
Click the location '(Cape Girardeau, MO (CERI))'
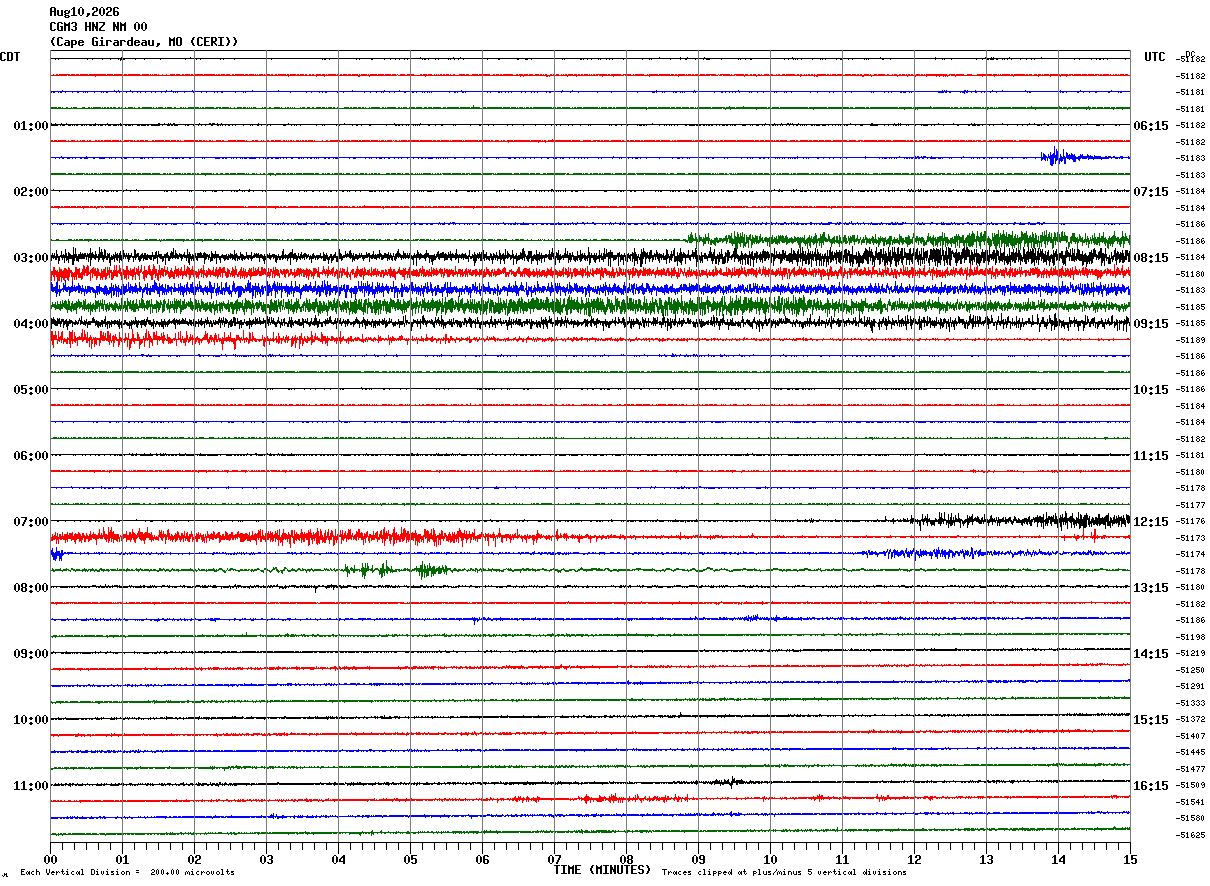(x=144, y=42)
